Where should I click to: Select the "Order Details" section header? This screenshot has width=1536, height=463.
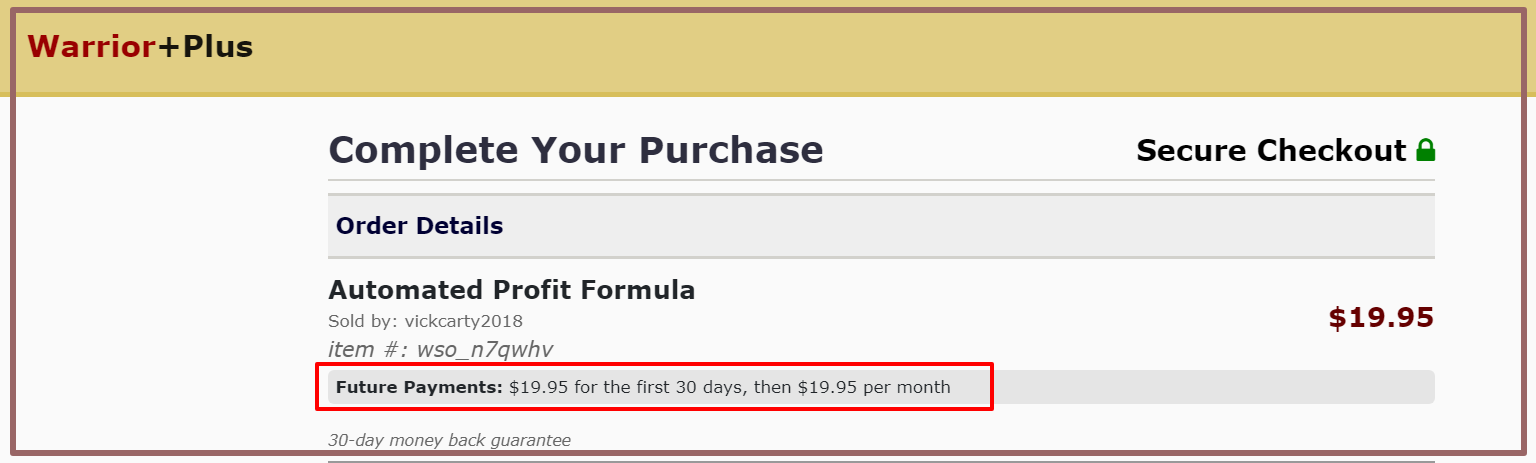(x=419, y=226)
